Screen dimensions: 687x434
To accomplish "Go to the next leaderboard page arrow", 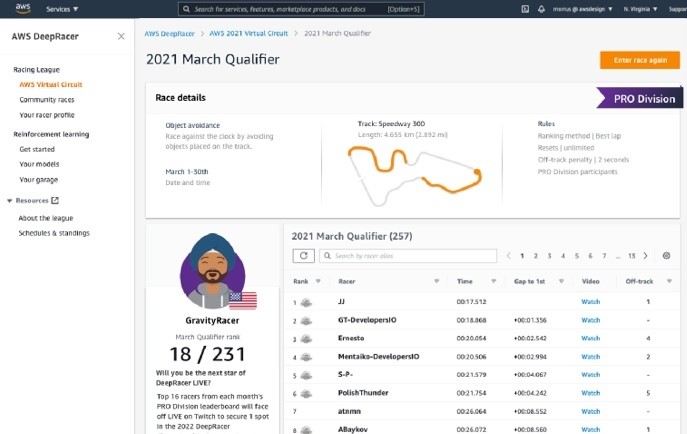I will [x=645, y=256].
